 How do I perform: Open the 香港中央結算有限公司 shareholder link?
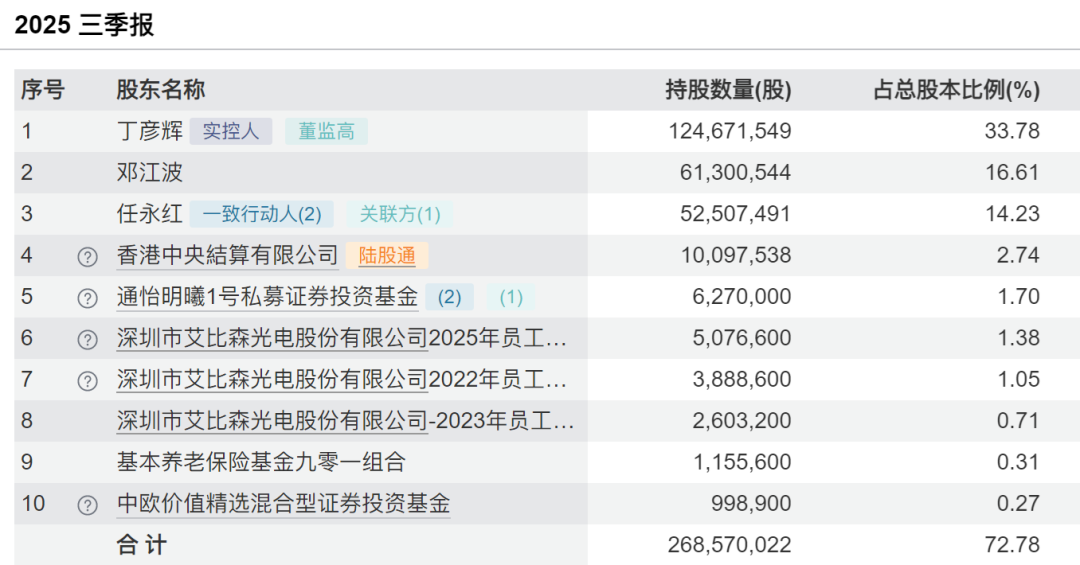(227, 256)
